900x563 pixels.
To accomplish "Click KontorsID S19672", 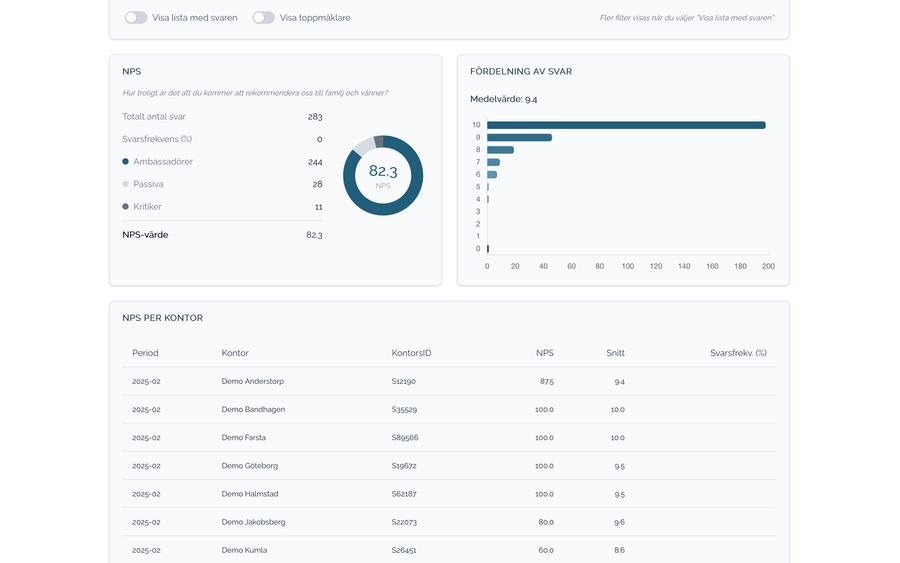I will click(404, 465).
